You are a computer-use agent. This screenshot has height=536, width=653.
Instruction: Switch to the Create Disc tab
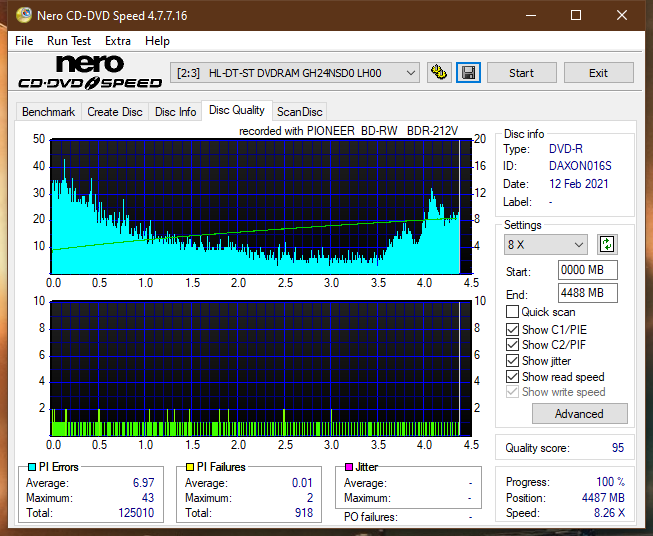click(x=115, y=112)
